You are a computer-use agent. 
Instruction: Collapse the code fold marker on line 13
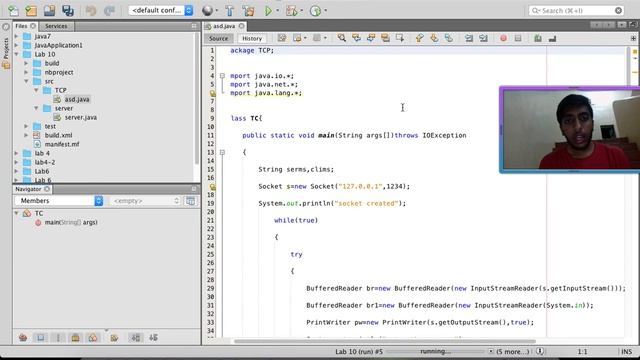pos(222,152)
